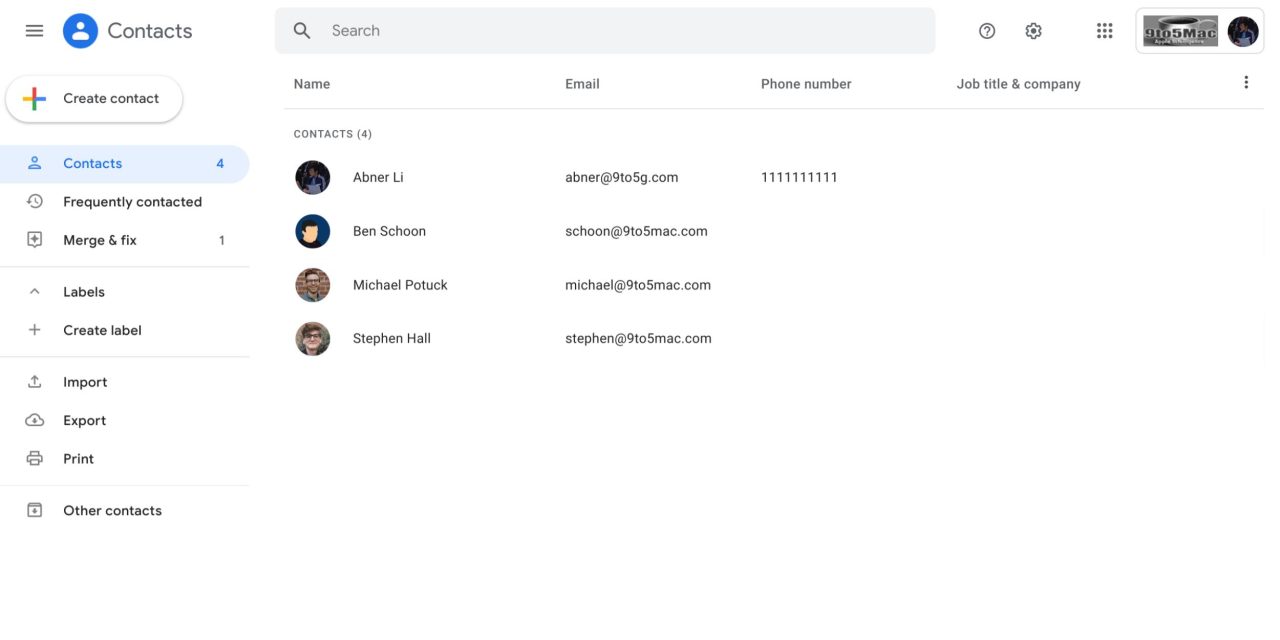Click the Create contact button

point(94,99)
